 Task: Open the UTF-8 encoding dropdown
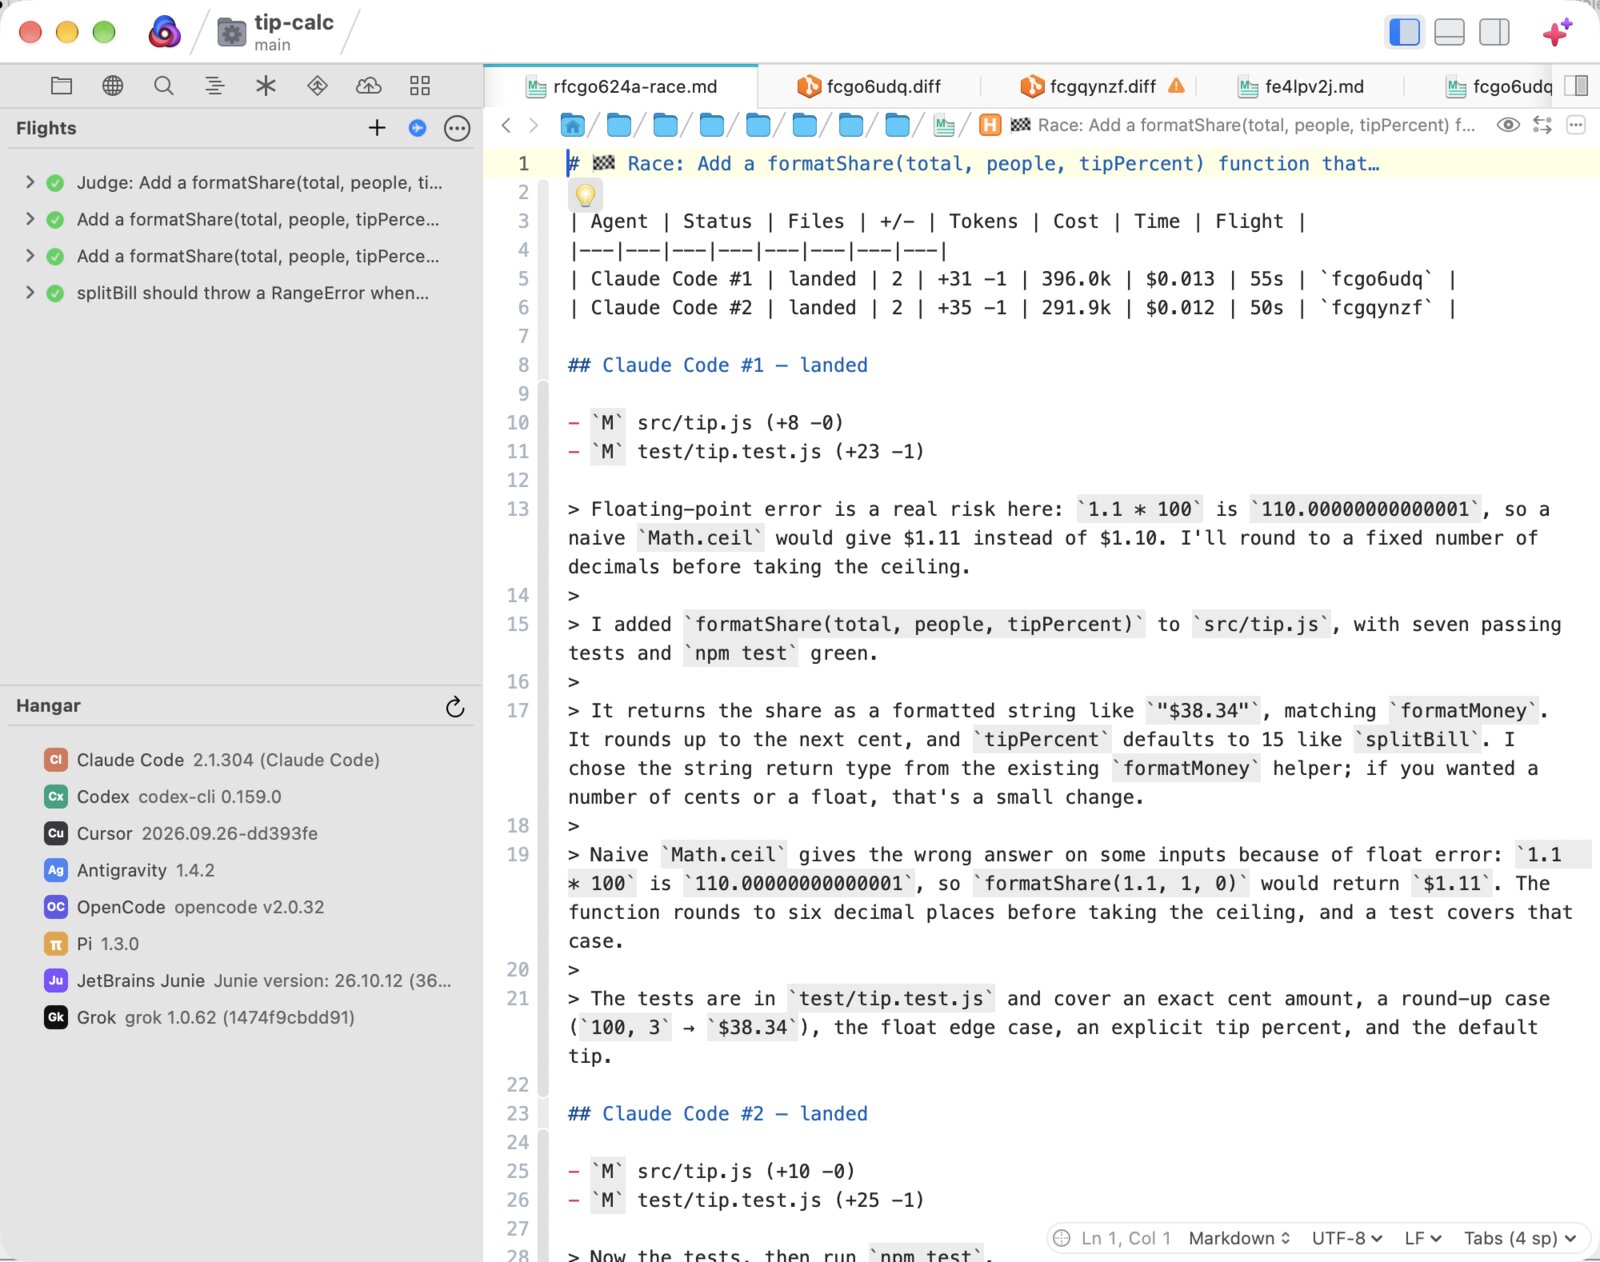(1347, 1238)
